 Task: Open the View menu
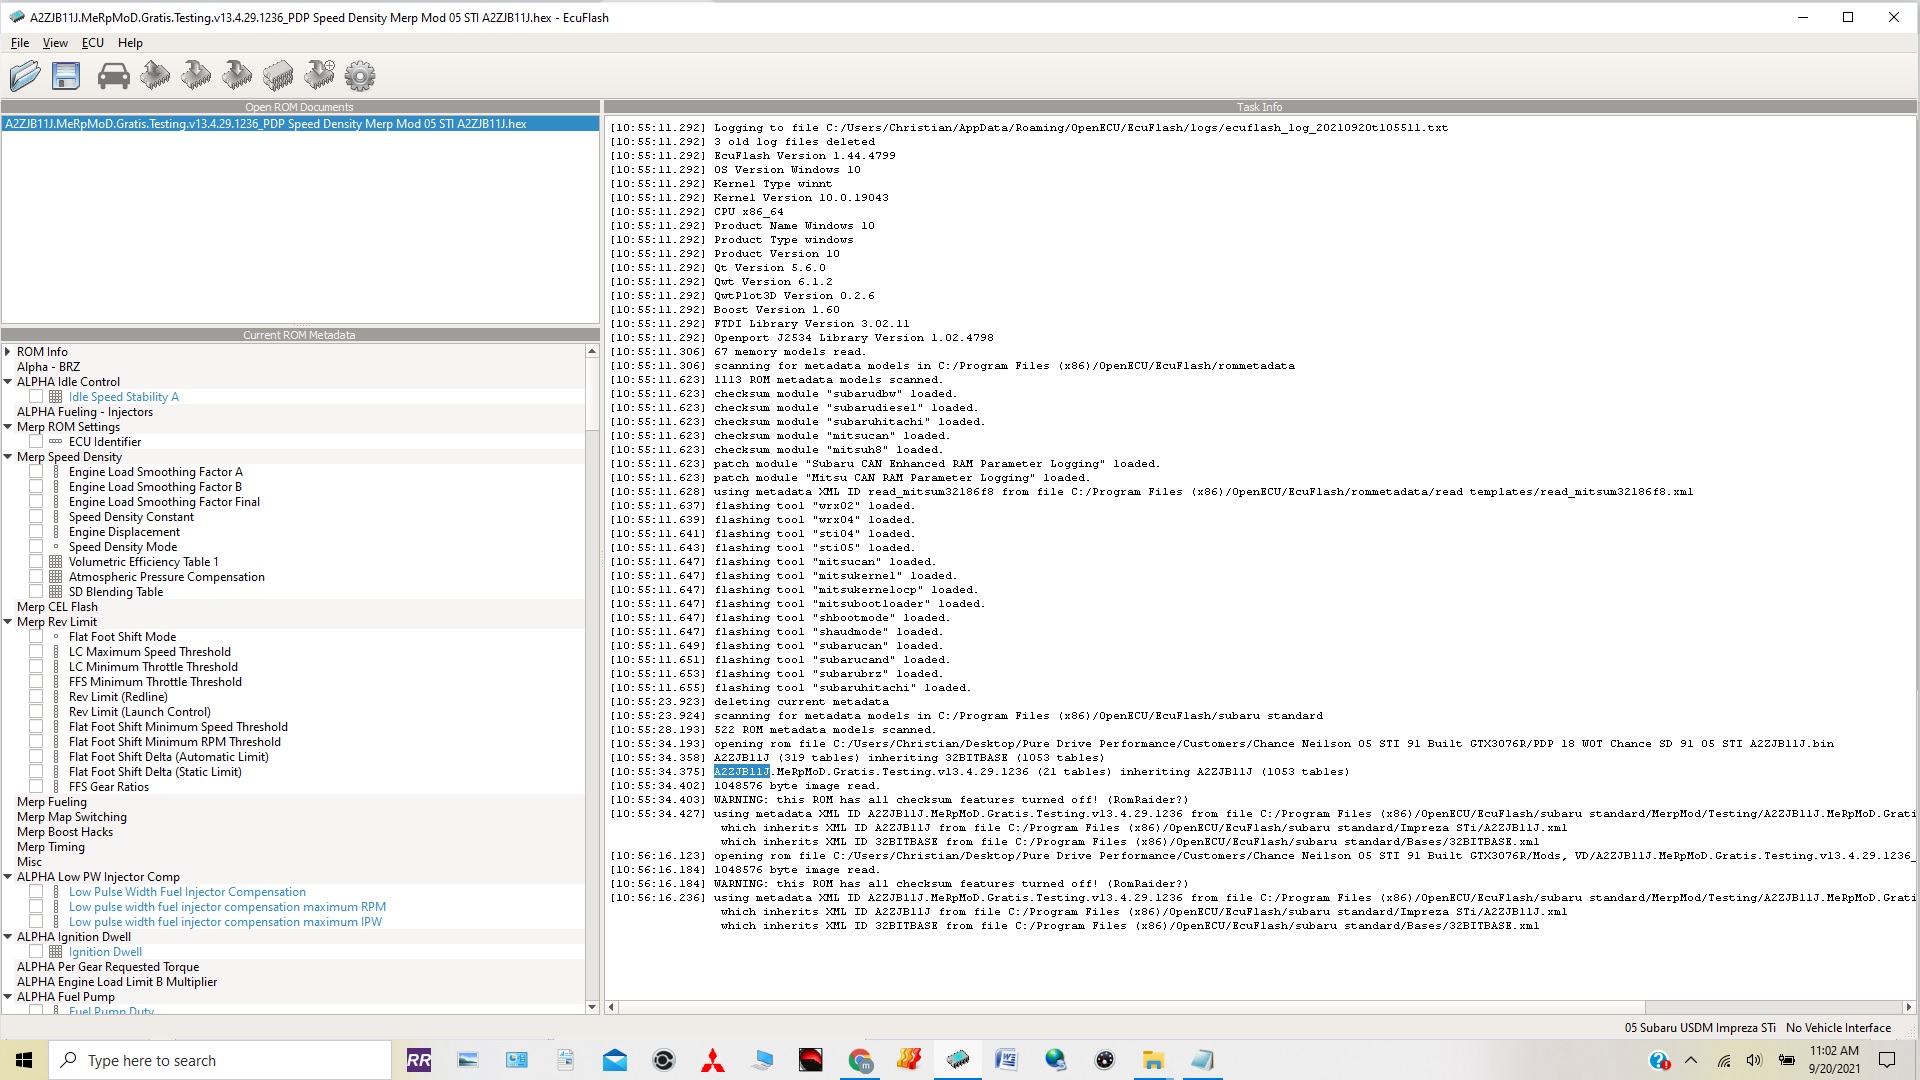(x=55, y=43)
